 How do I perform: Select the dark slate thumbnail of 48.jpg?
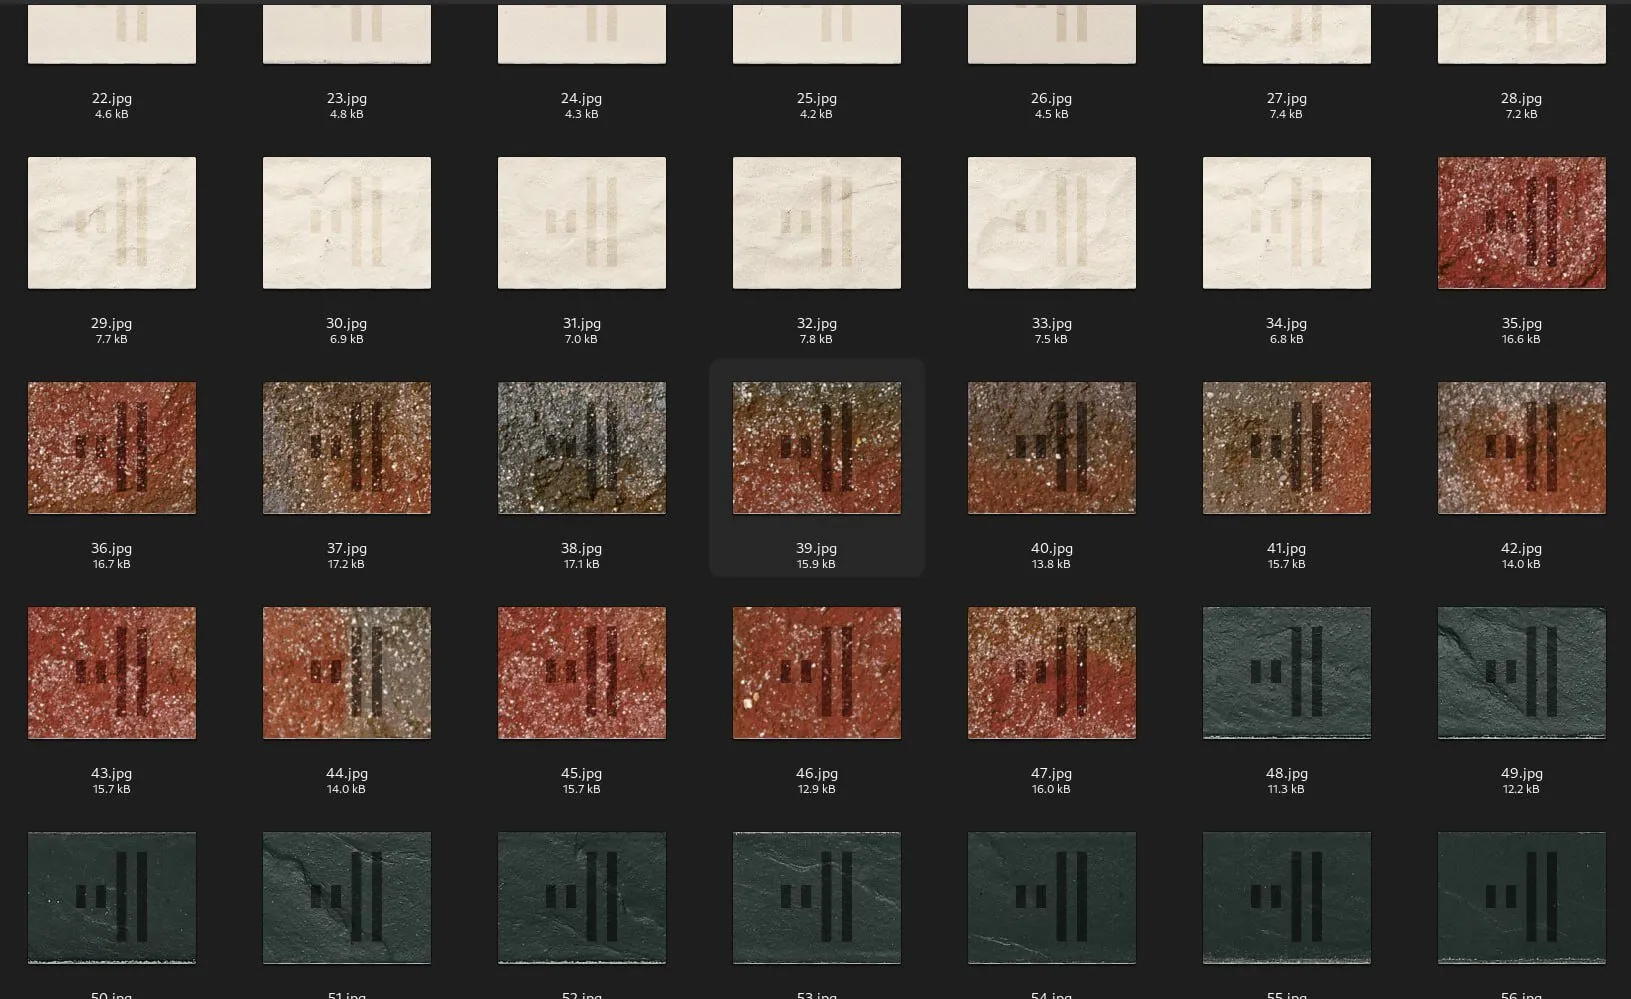pyautogui.click(x=1287, y=673)
